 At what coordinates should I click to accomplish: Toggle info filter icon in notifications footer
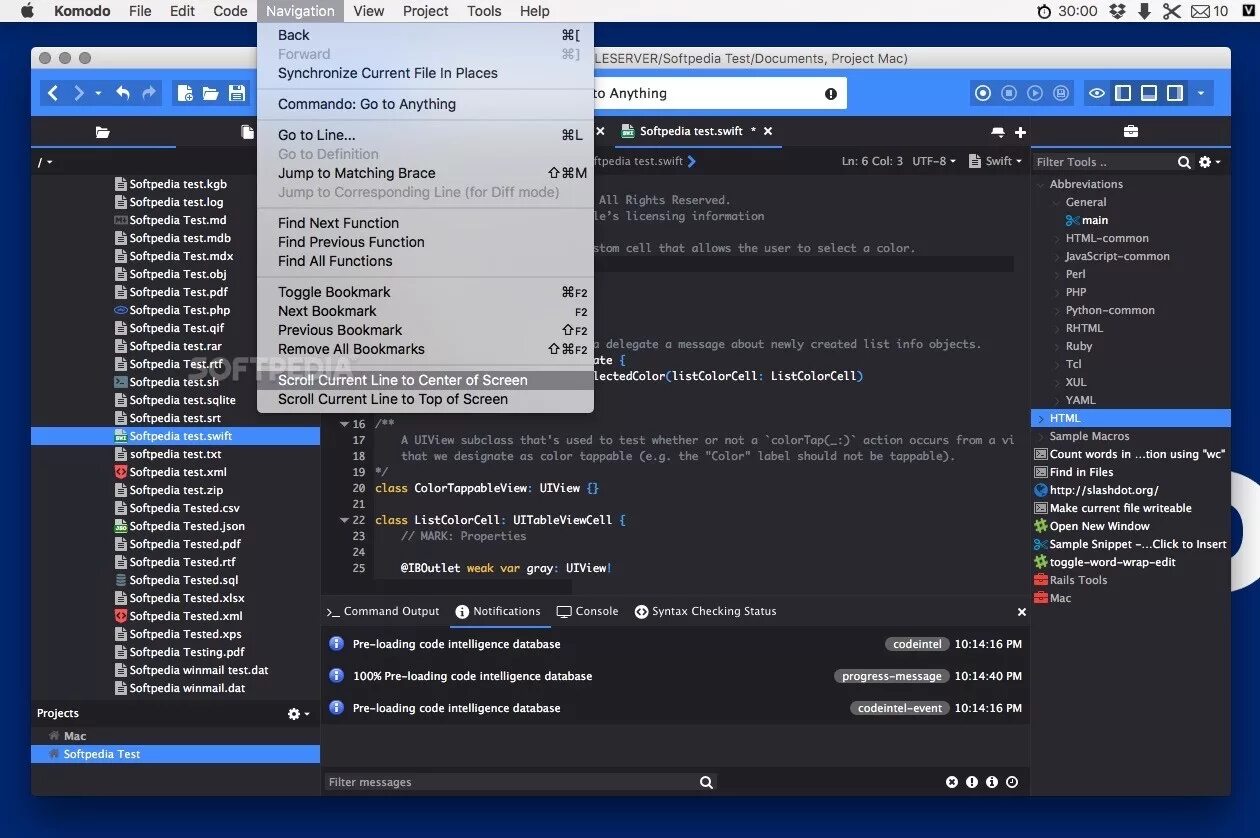(992, 782)
